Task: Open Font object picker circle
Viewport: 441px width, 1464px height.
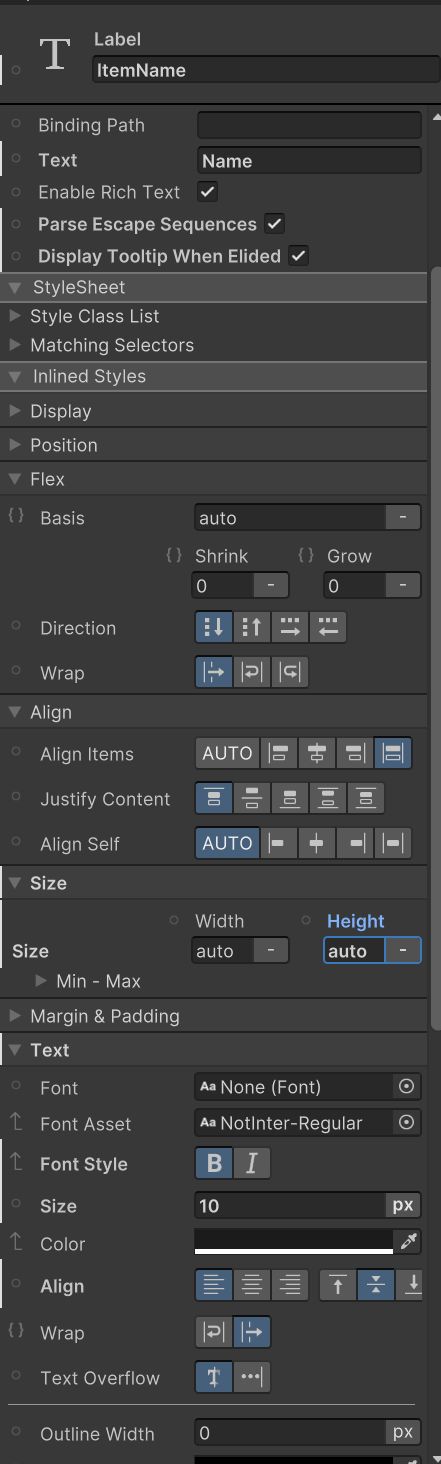Action: coord(406,1086)
